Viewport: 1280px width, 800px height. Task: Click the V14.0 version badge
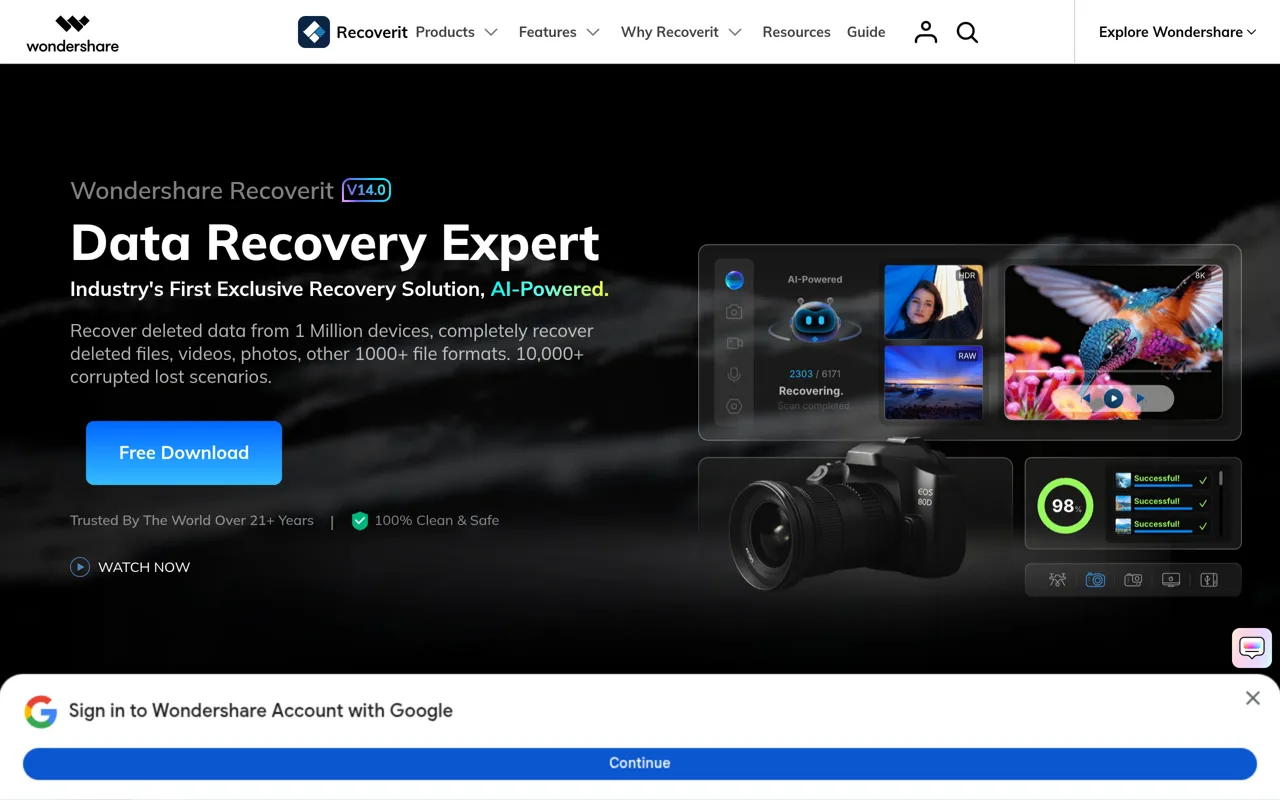[x=367, y=190]
